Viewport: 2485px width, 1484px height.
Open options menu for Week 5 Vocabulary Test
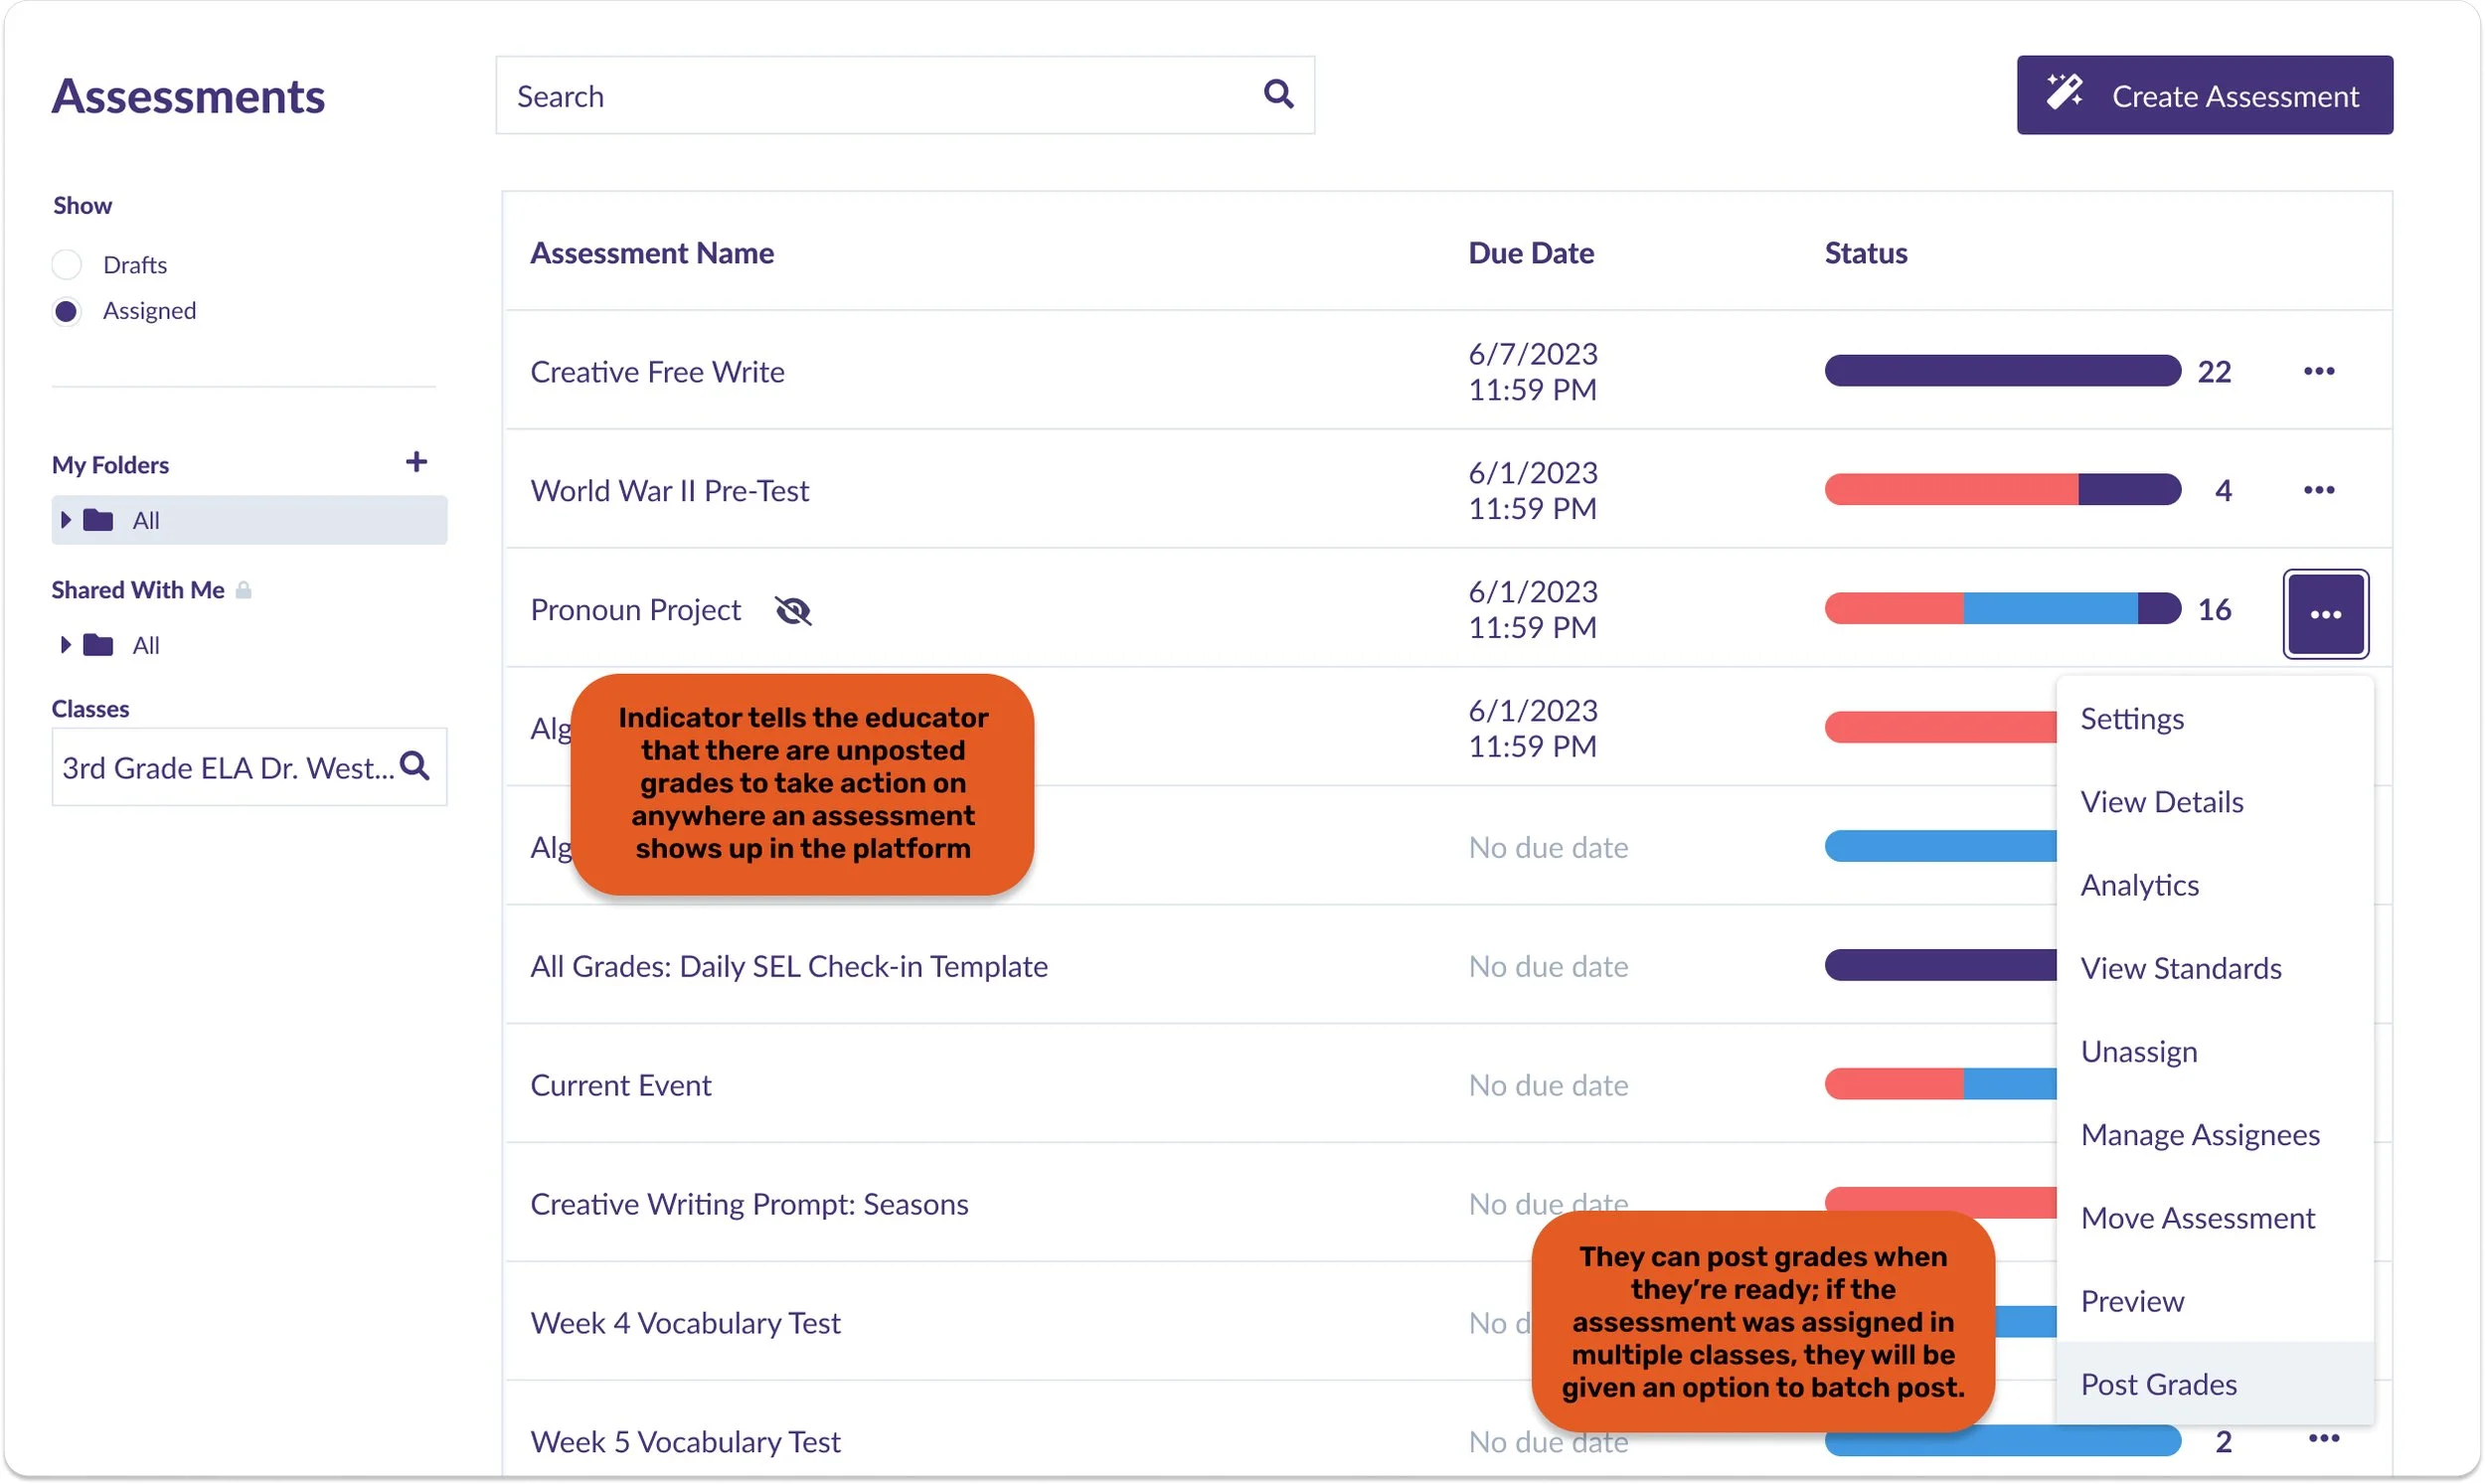(2323, 1438)
